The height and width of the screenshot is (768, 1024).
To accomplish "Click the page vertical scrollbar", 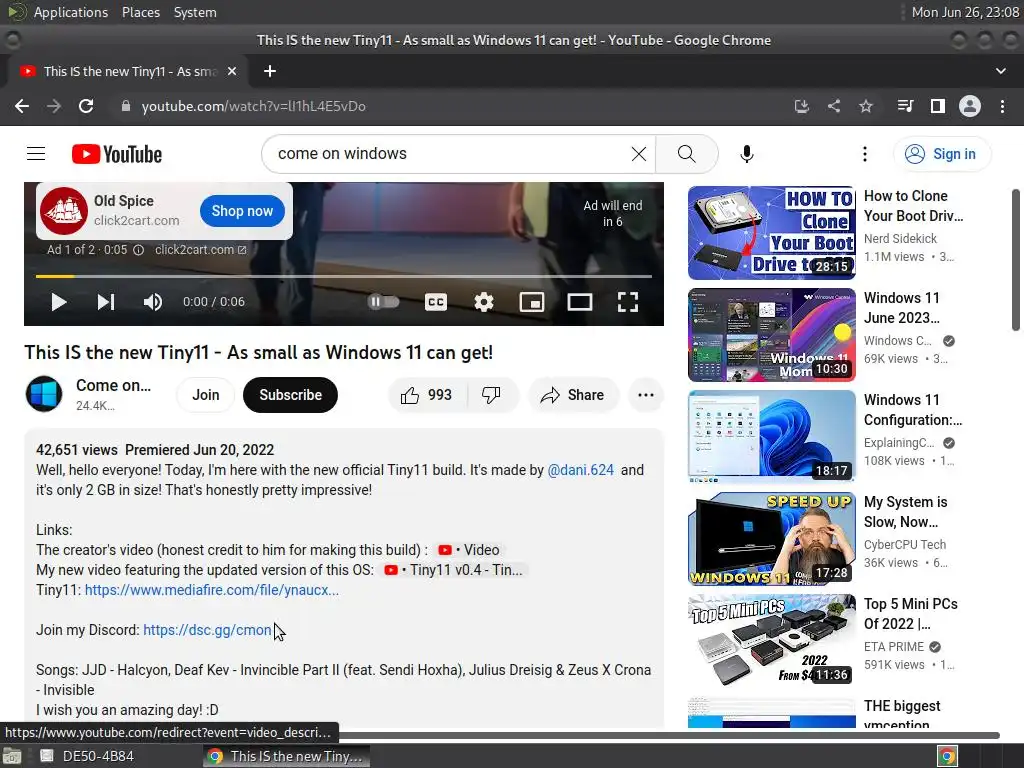I will tap(1016, 260).
